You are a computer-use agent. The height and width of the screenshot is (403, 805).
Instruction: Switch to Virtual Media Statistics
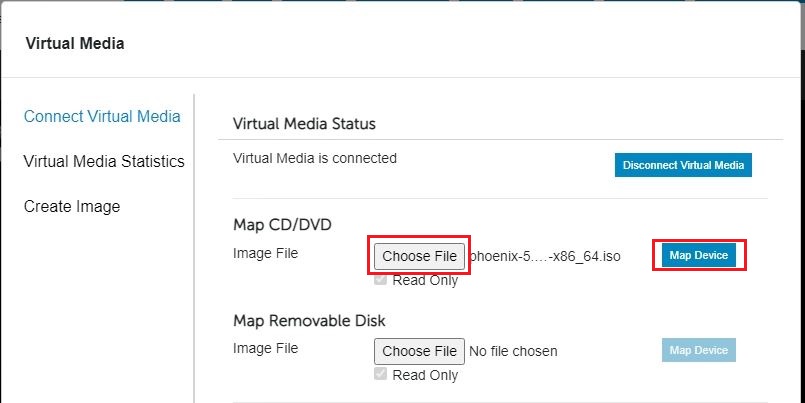[104, 161]
